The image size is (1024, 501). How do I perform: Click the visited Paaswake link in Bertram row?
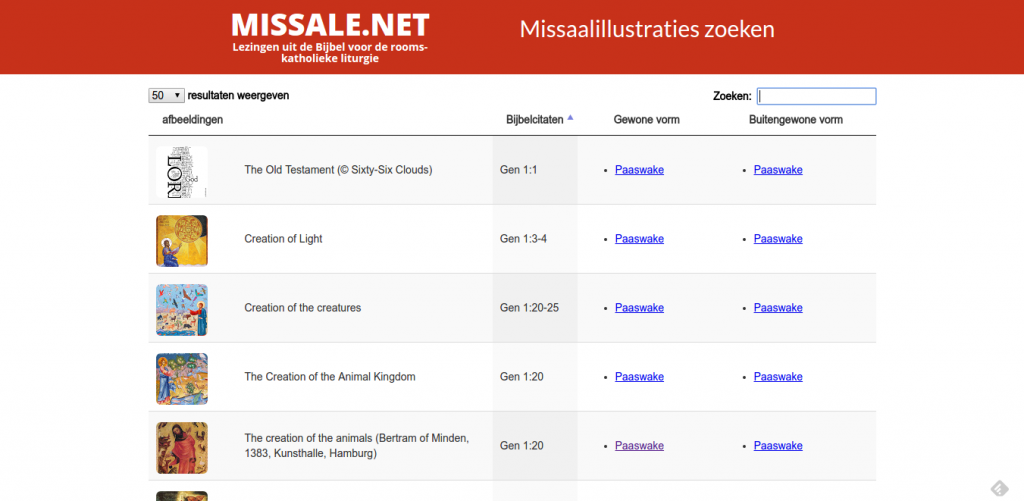(x=639, y=445)
